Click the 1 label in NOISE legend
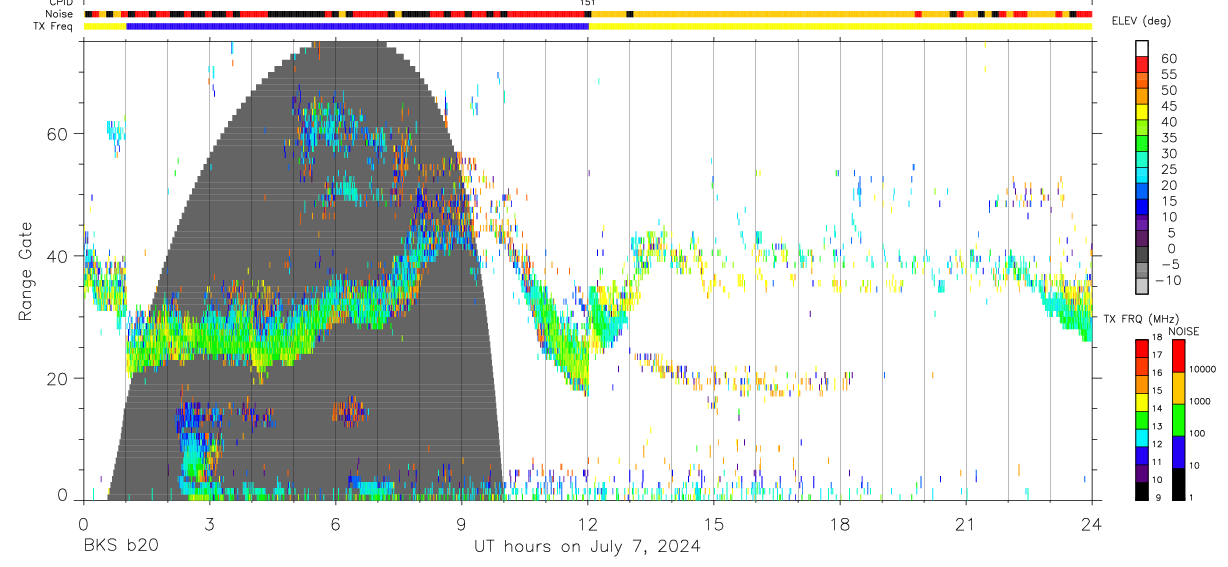This screenshot has width=1228, height=567. click(1193, 497)
